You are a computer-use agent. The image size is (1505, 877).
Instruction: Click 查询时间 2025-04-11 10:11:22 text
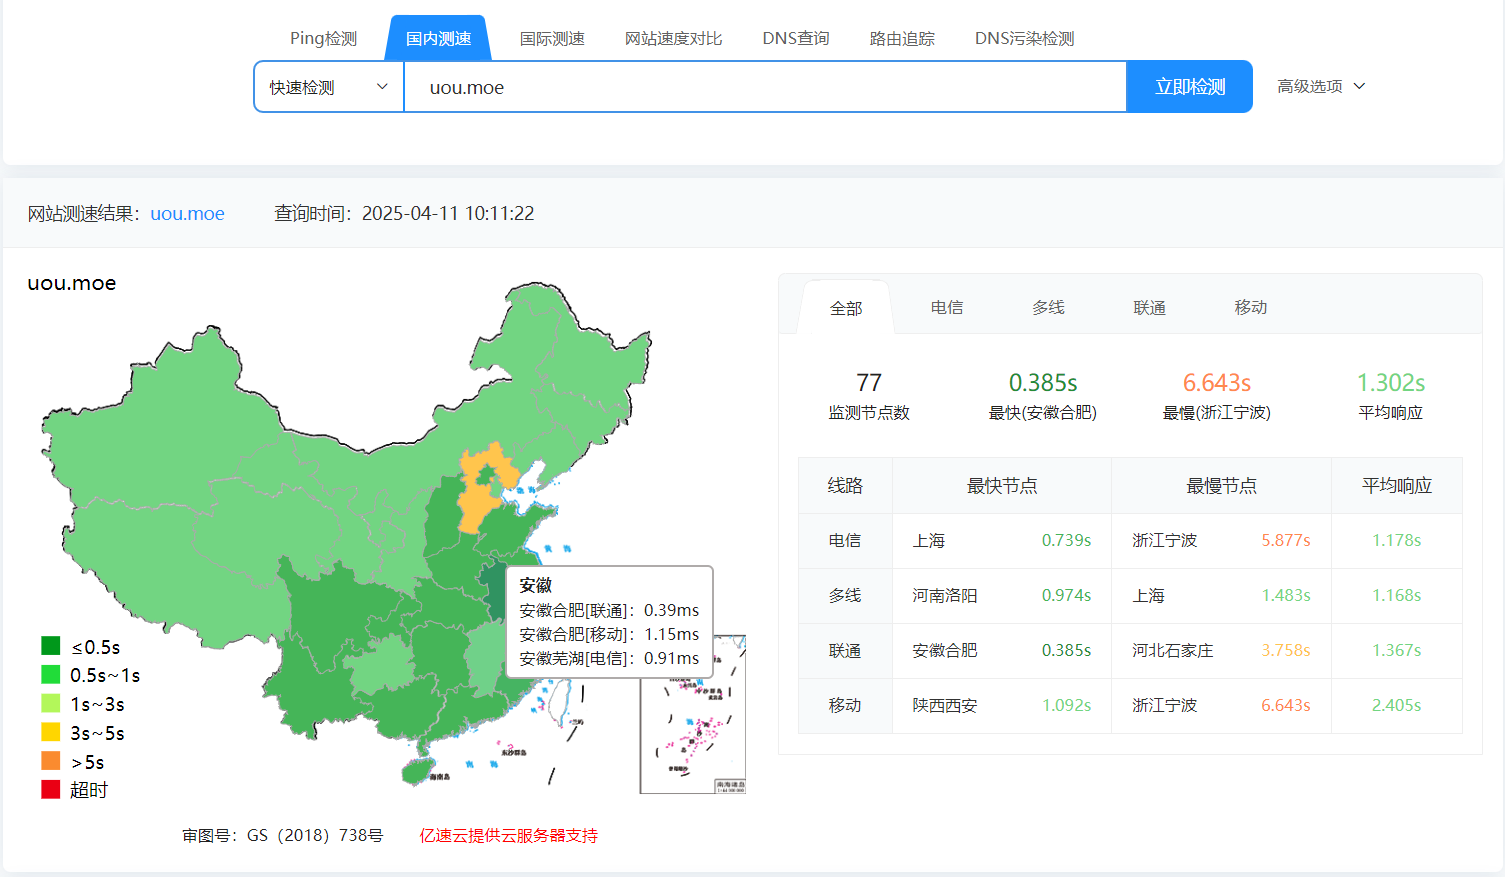pyautogui.click(x=404, y=213)
